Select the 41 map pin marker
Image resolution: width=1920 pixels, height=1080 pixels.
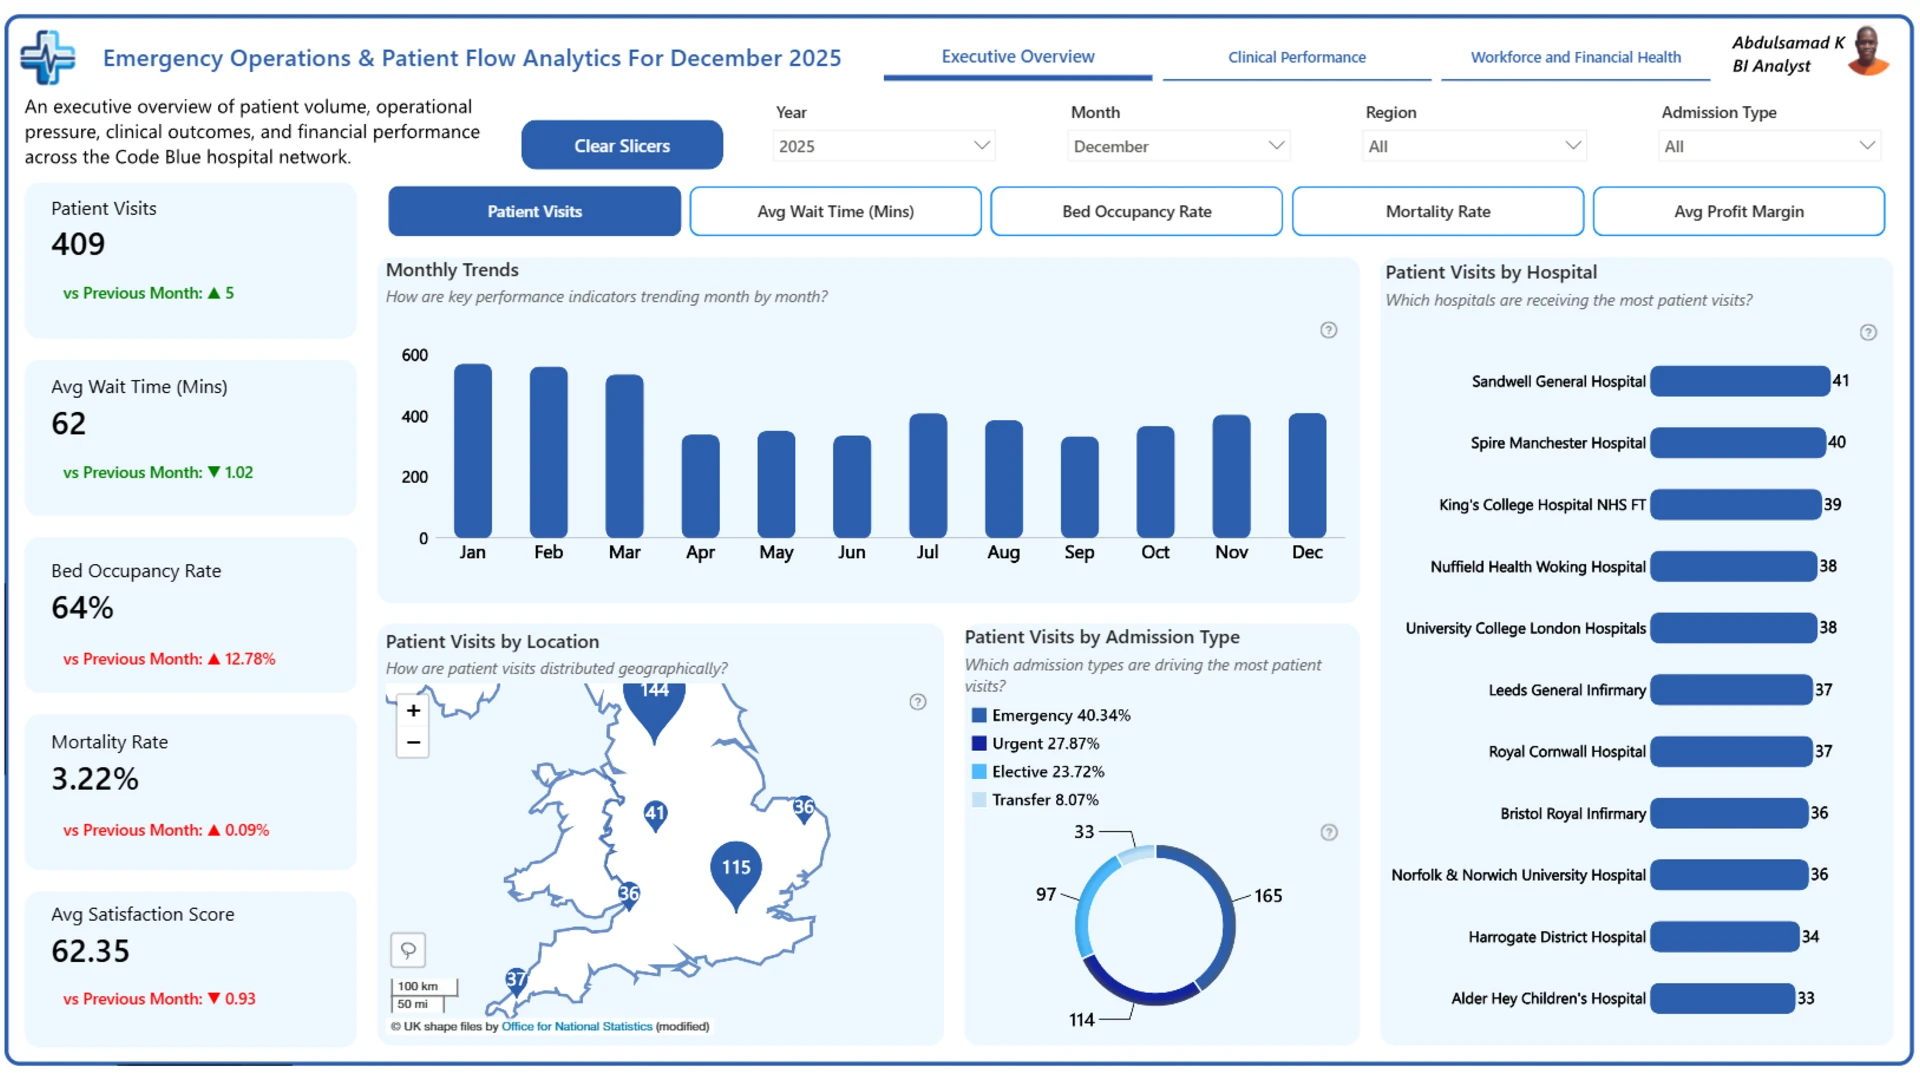(655, 815)
